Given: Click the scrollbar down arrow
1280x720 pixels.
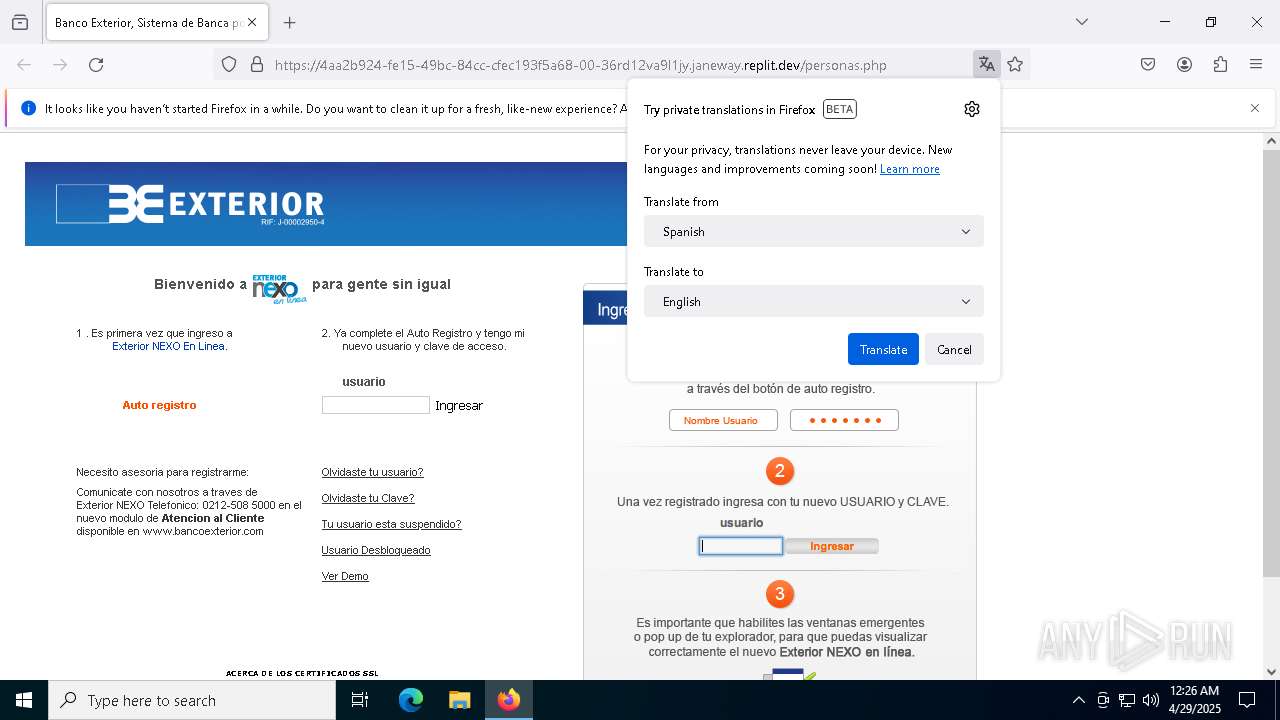Looking at the screenshot, I should tap(1271, 672).
